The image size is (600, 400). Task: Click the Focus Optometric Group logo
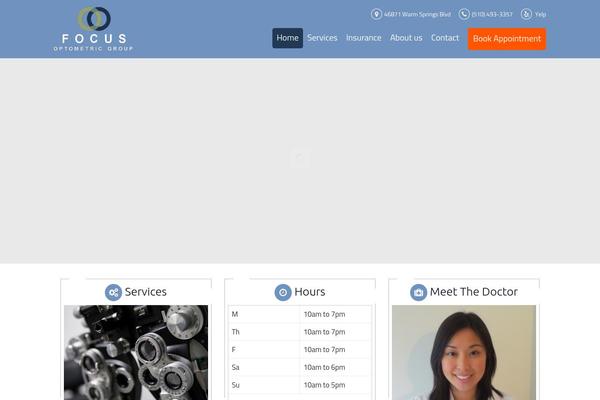tap(93, 28)
